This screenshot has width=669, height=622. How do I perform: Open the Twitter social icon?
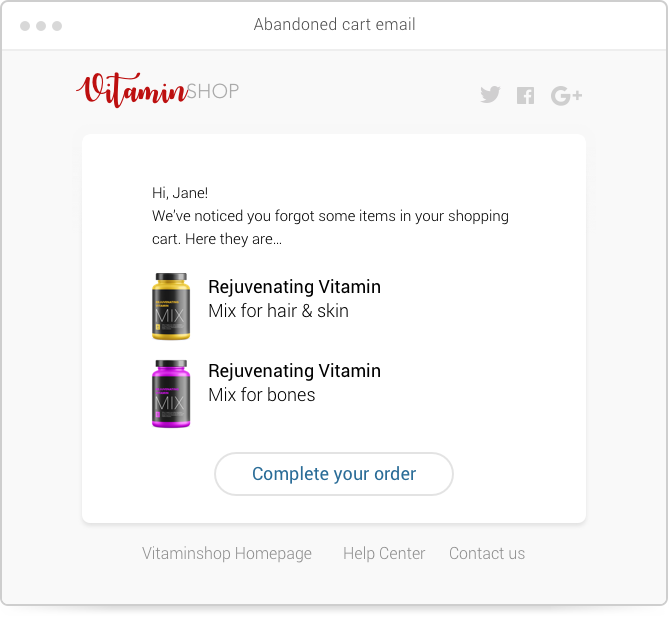[x=490, y=94]
